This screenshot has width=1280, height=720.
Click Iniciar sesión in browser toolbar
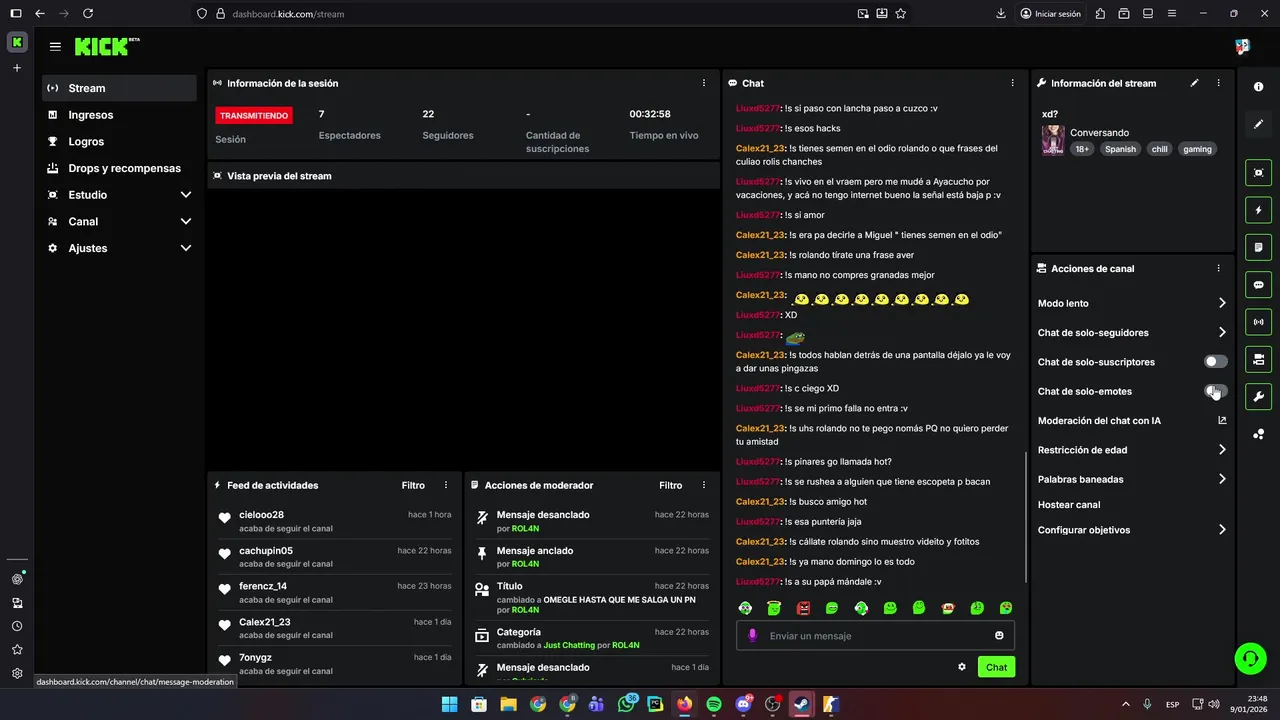pyautogui.click(x=1050, y=13)
